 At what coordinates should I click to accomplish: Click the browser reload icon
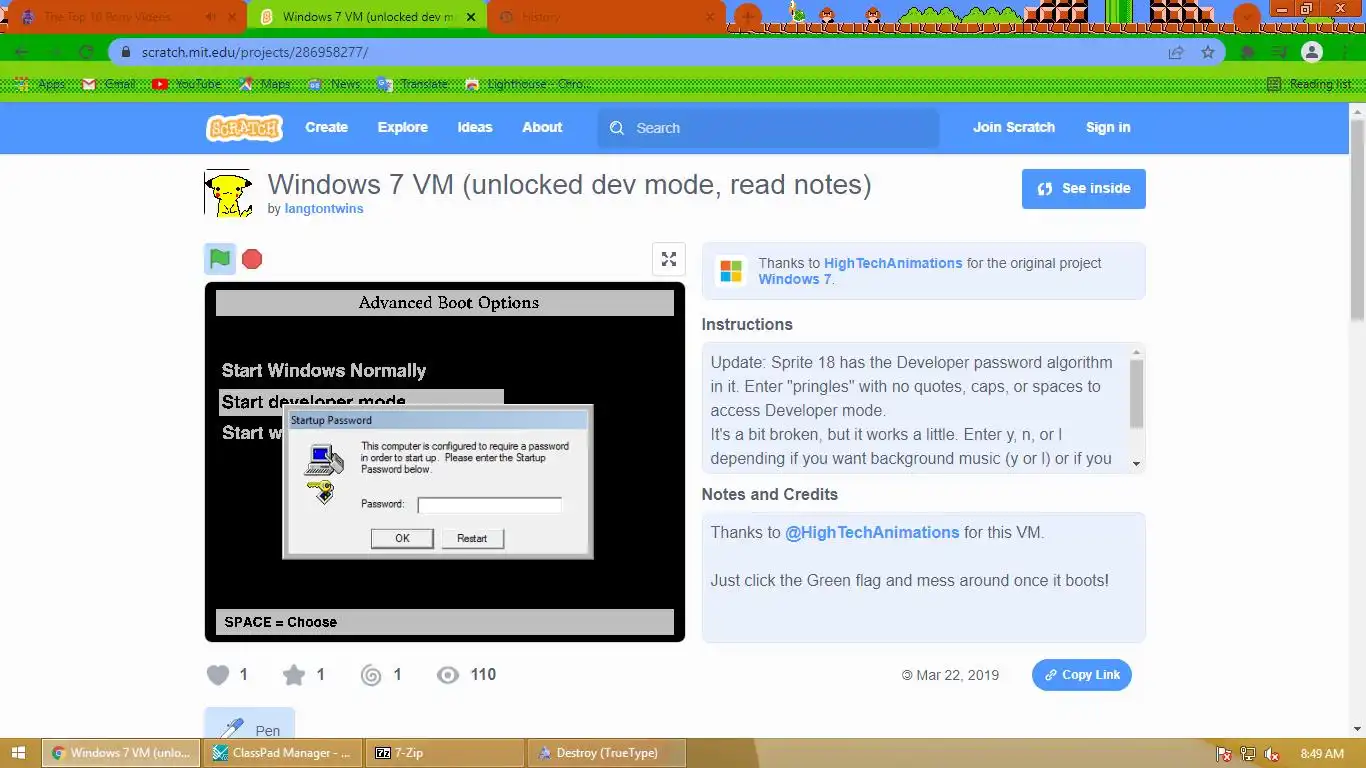(x=86, y=52)
